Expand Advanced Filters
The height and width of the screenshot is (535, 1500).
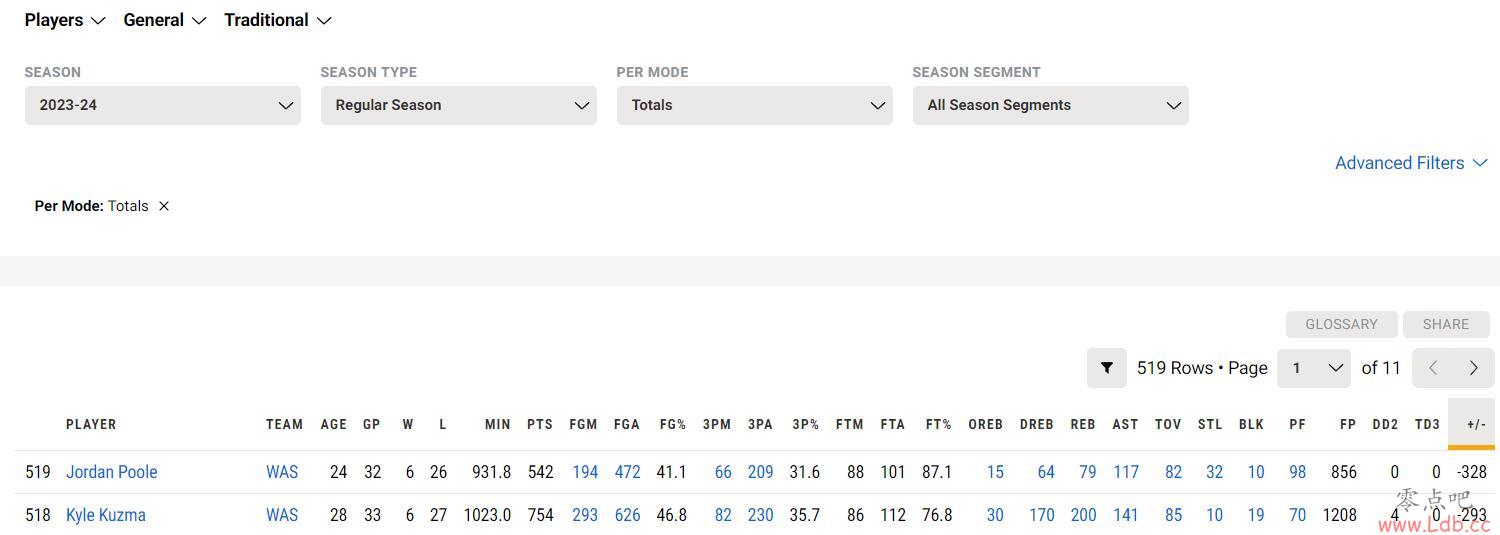pos(1411,163)
